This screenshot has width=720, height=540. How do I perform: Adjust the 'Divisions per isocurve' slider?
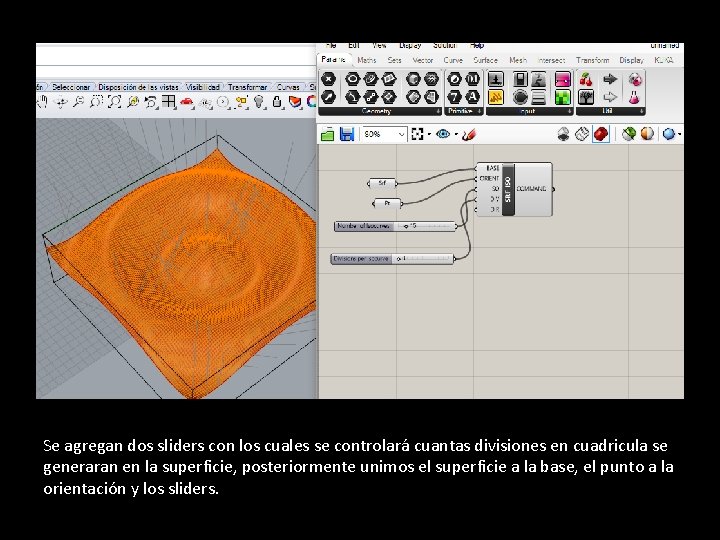pos(393,259)
